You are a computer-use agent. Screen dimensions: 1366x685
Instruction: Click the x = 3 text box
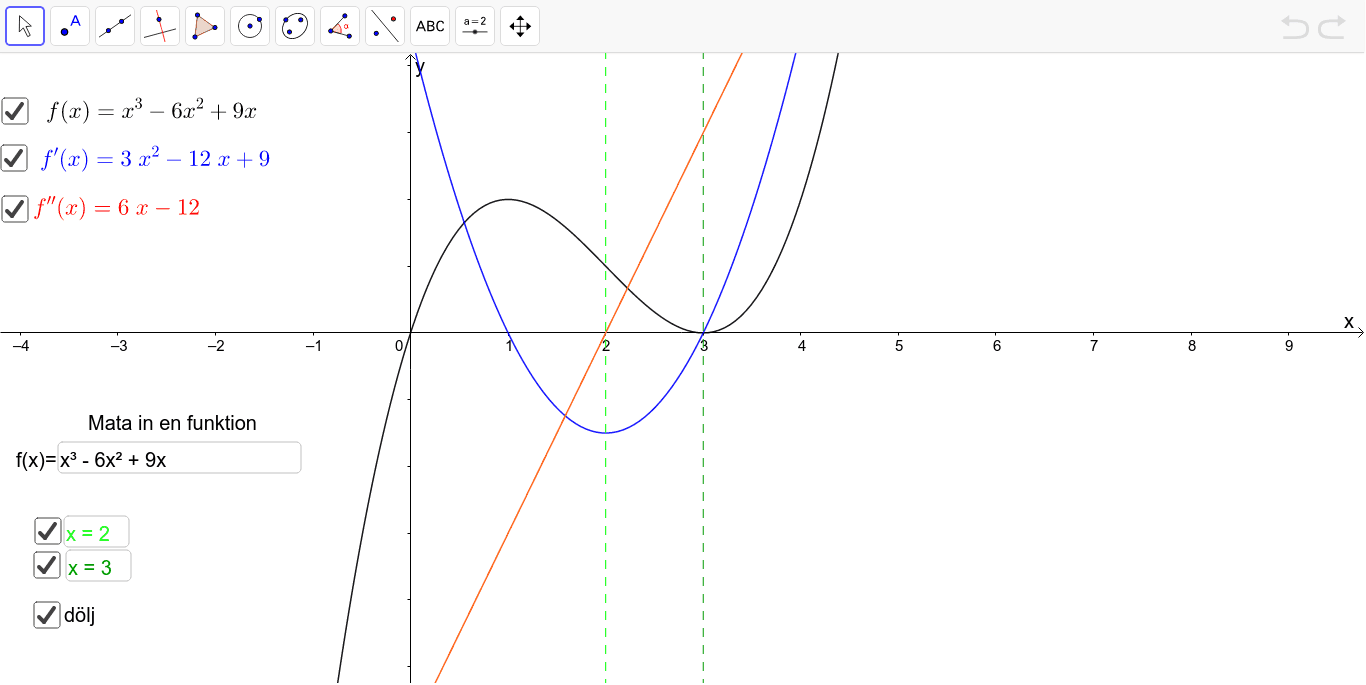(x=98, y=566)
